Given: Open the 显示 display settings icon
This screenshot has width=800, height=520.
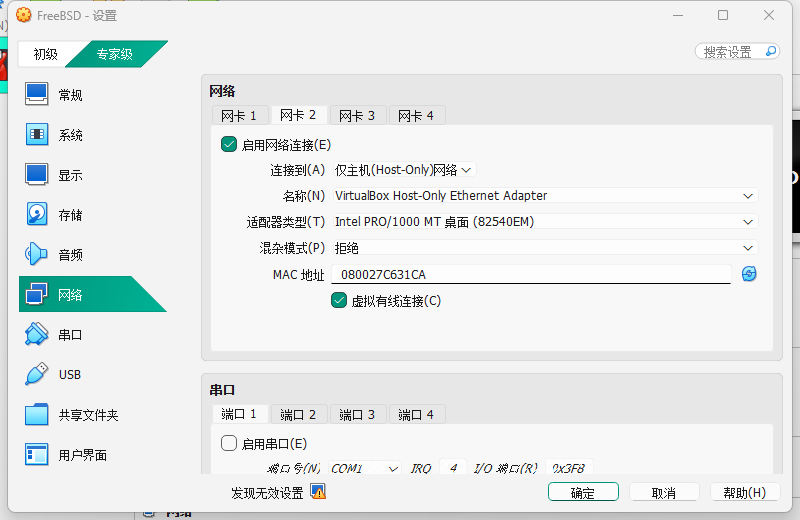Looking at the screenshot, I should point(37,175).
